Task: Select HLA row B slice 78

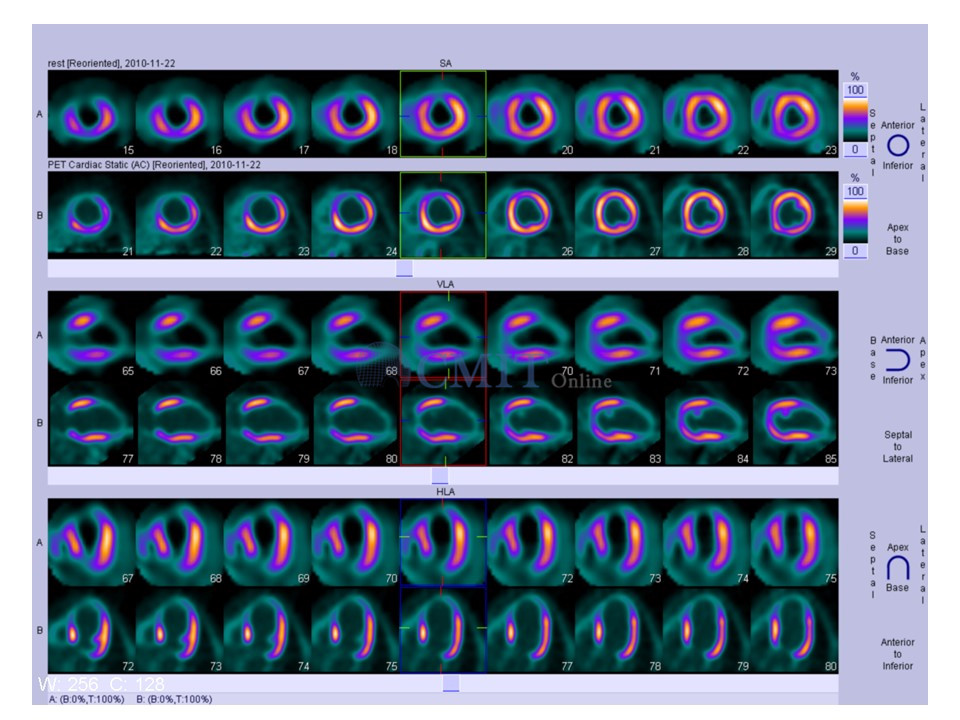Action: pos(619,630)
